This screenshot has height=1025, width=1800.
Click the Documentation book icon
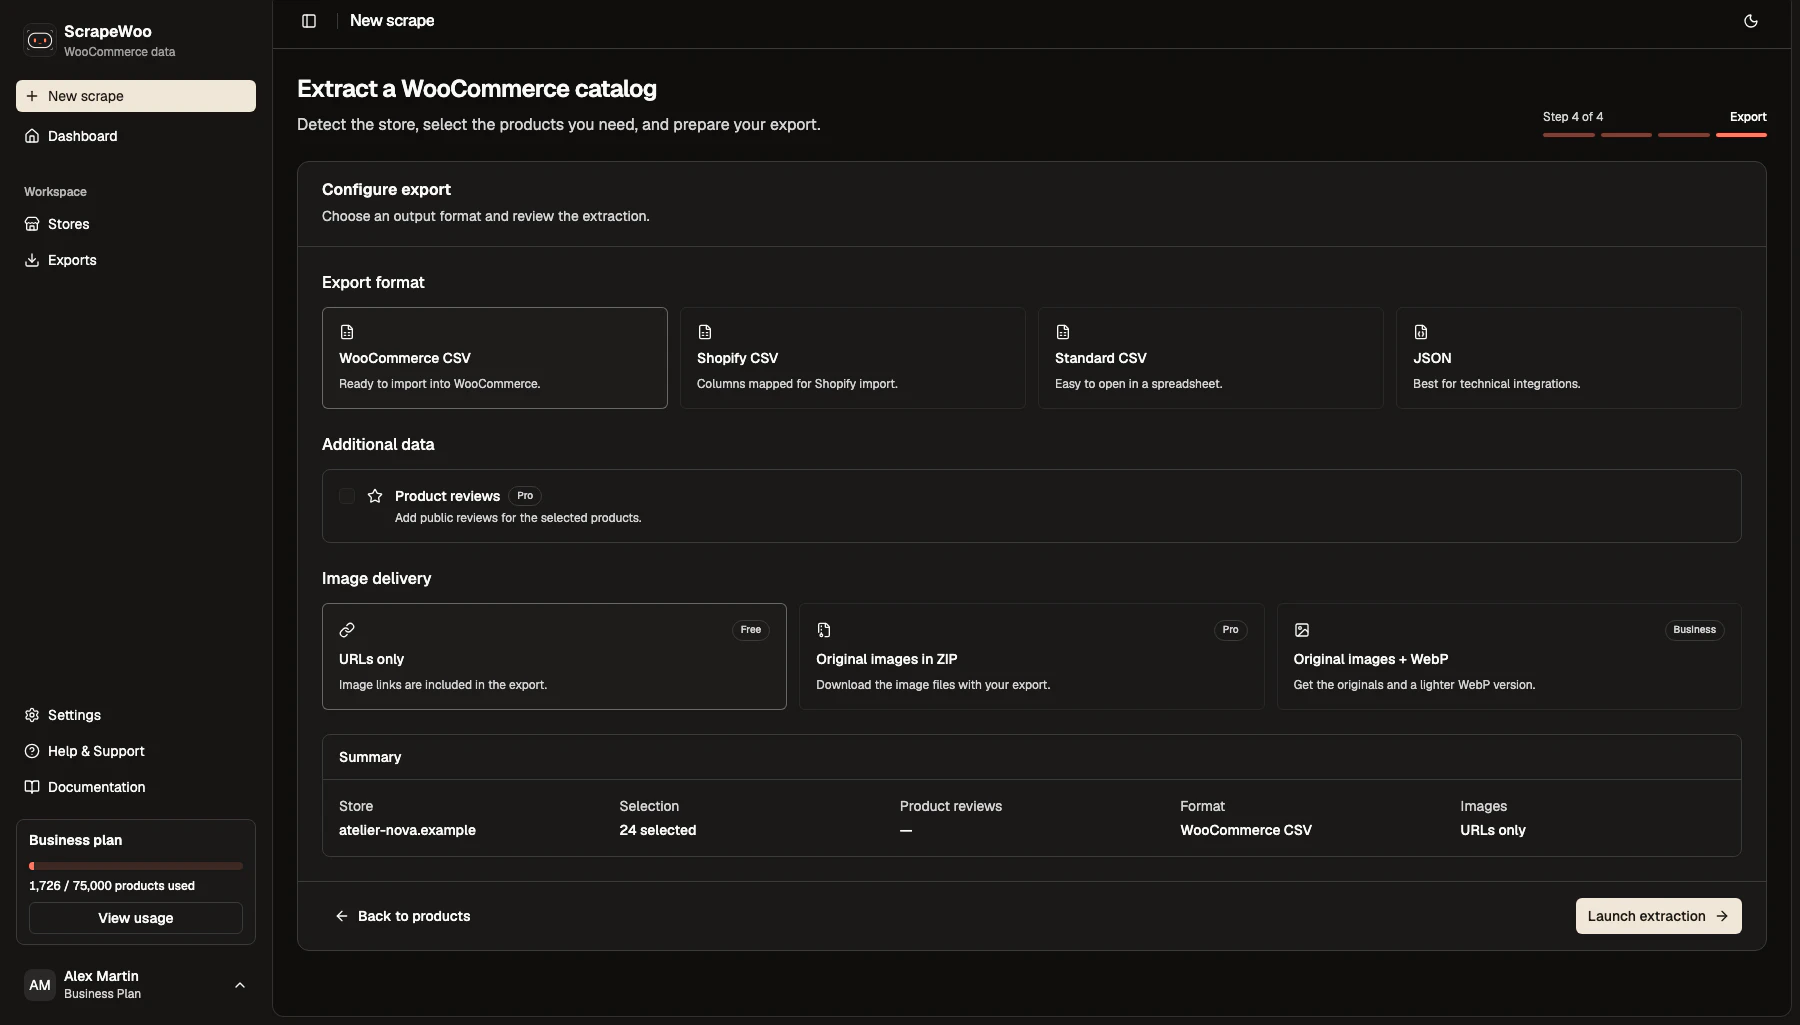tap(32, 787)
